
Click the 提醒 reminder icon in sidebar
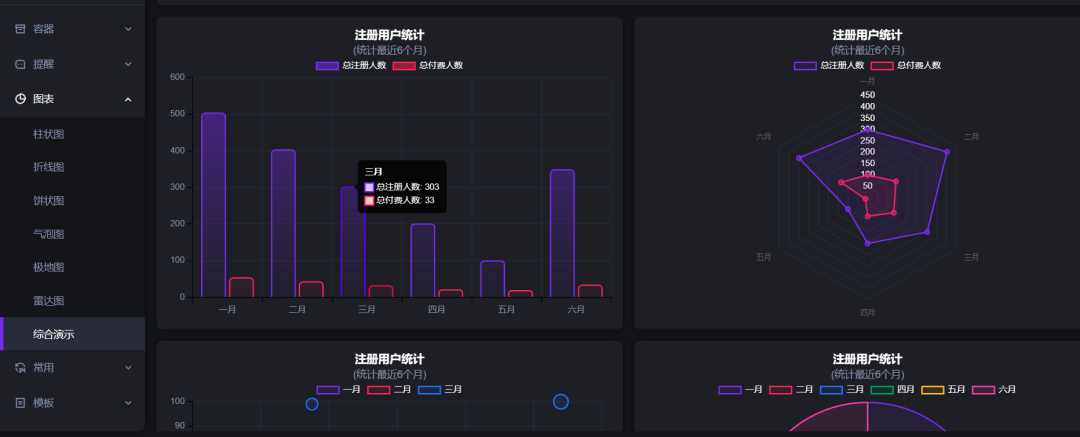click(20, 64)
